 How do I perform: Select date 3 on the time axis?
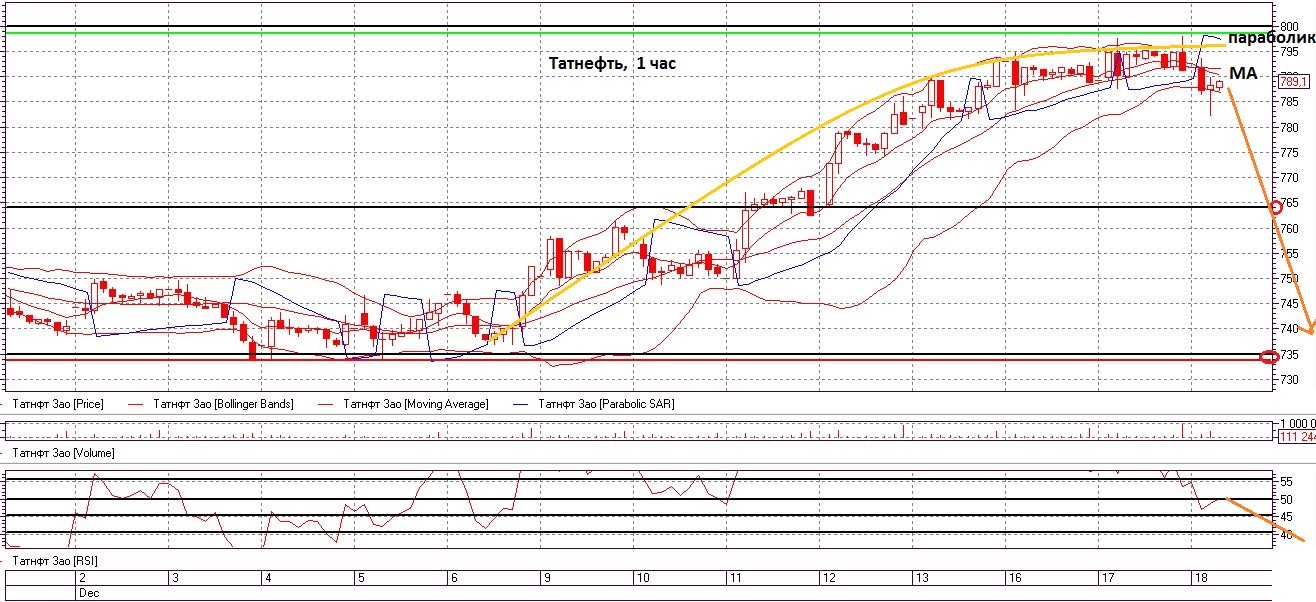pyautogui.click(x=176, y=578)
